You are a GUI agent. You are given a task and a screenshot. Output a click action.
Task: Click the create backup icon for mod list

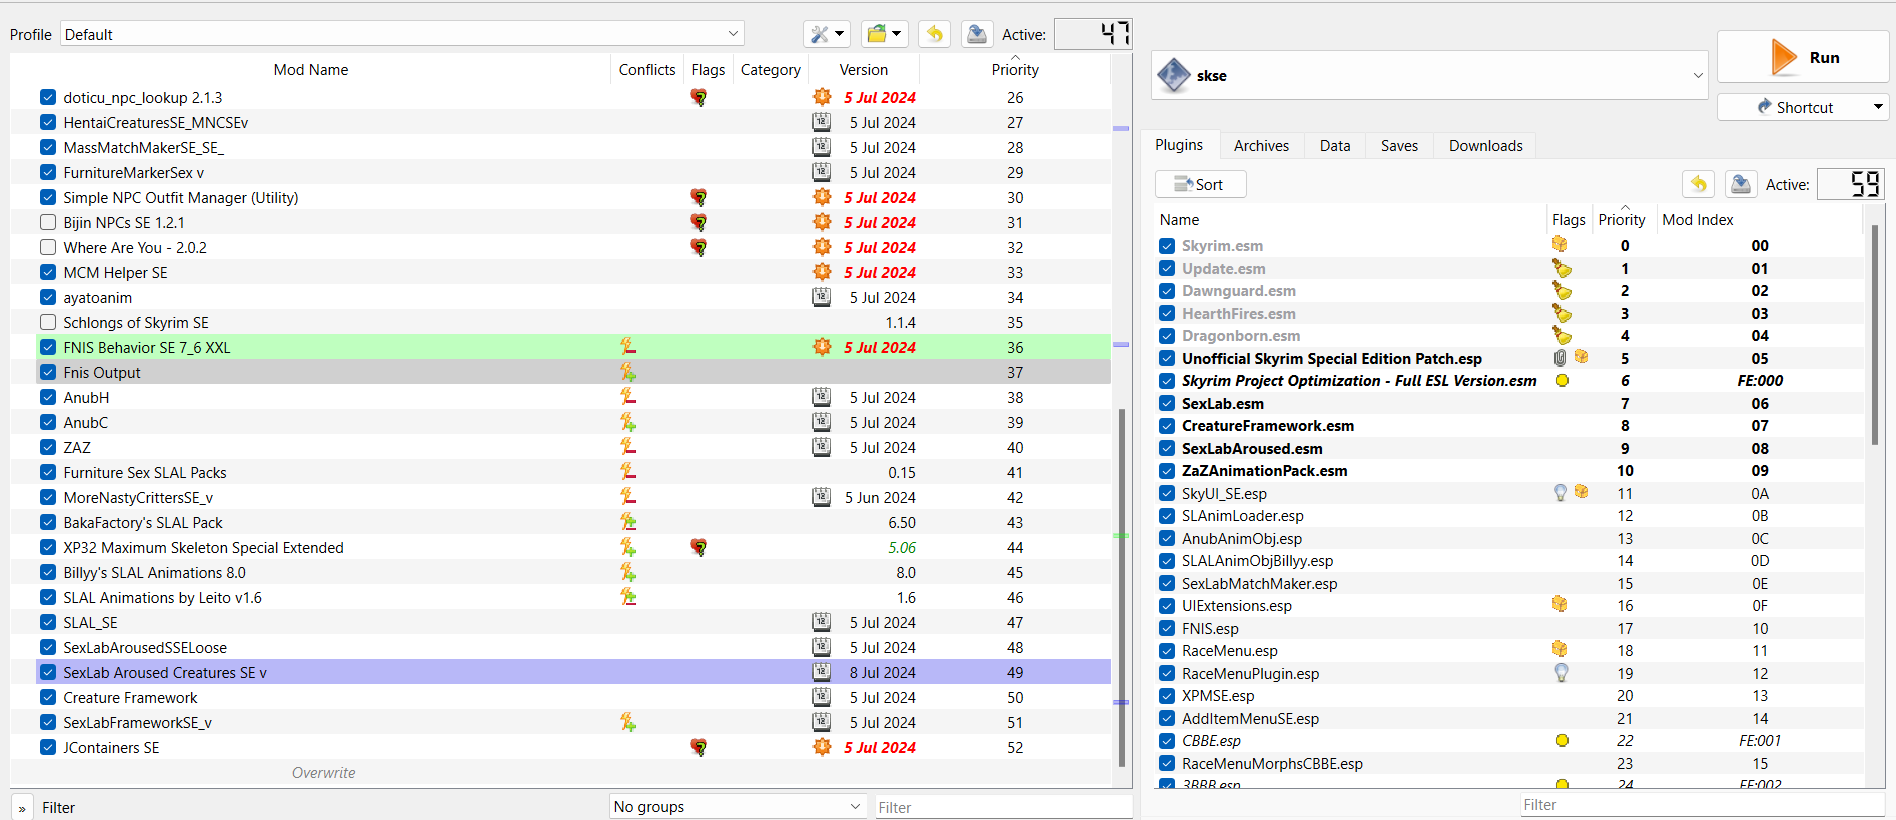click(x=976, y=34)
